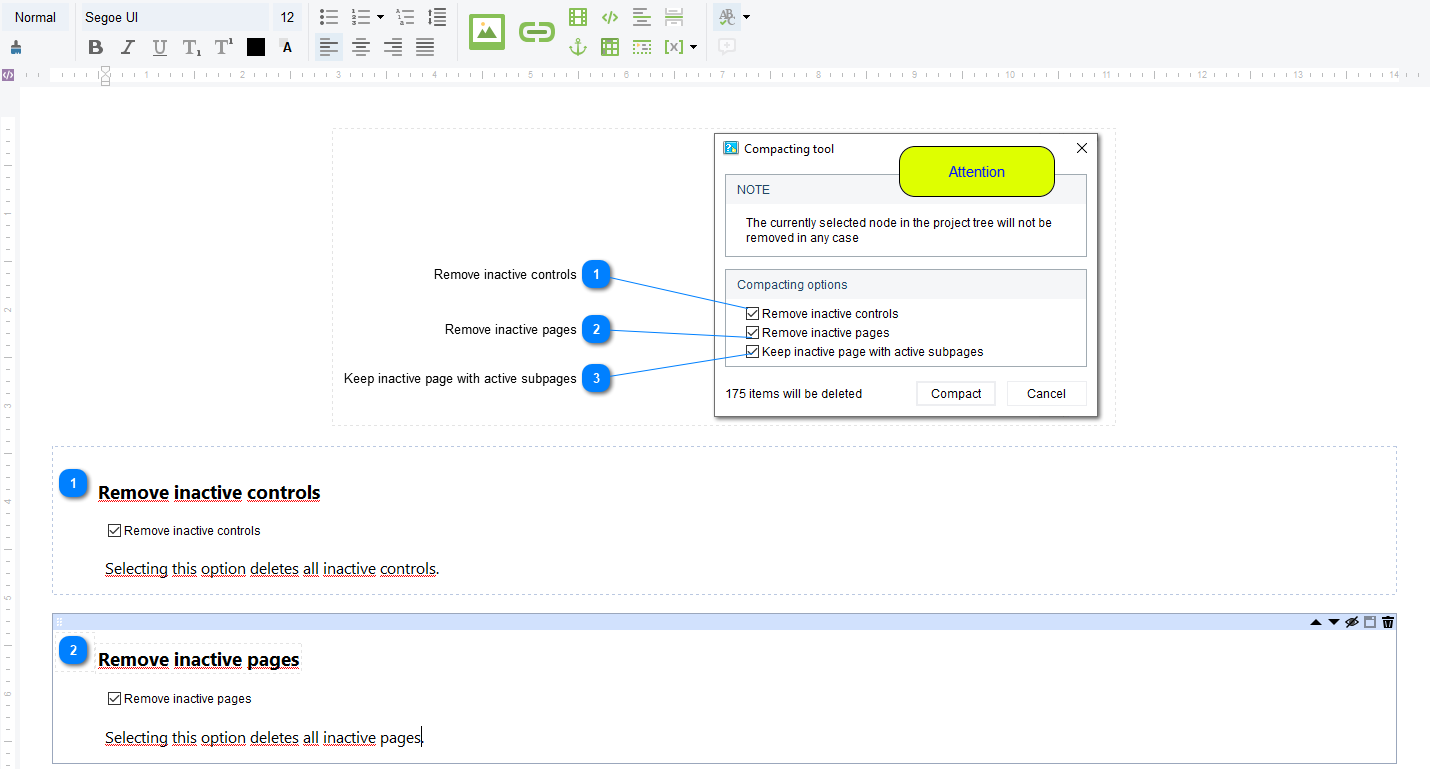Insert a video (film strip icon)
The image size is (1430, 769).
pyautogui.click(x=578, y=17)
